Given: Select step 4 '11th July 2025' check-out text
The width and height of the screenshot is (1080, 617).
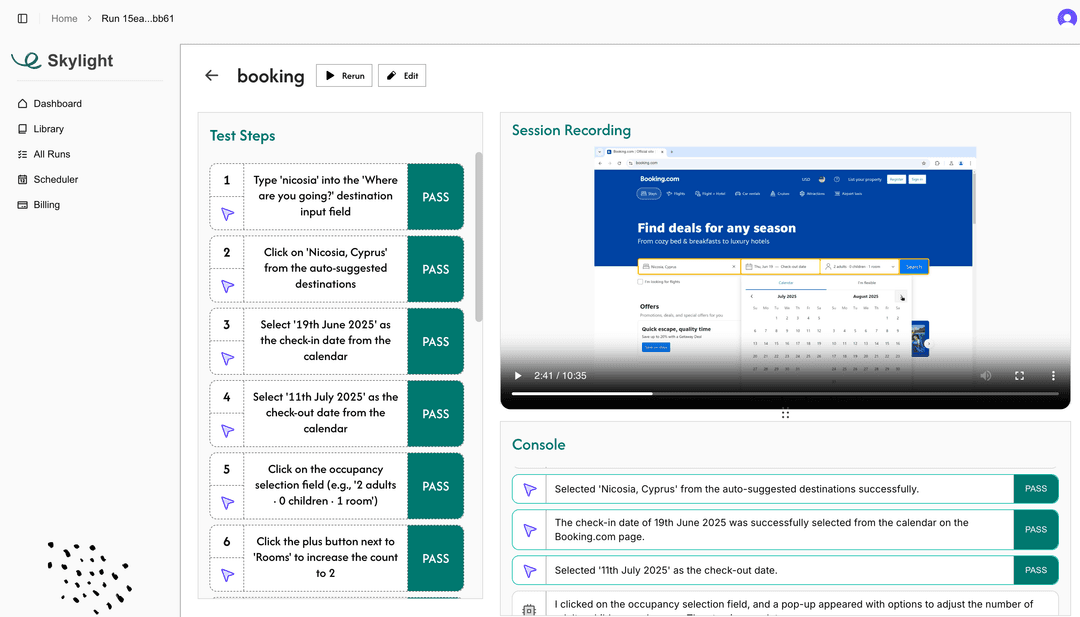Looking at the screenshot, I should click(325, 413).
